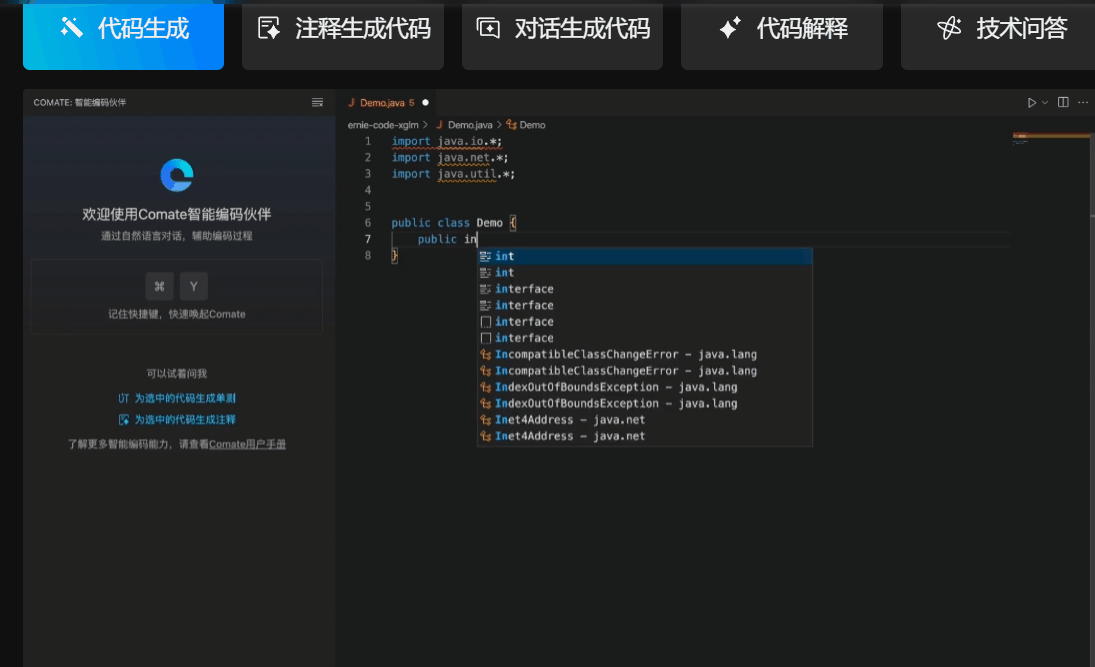Click the Y shortcut key icon

(x=193, y=286)
